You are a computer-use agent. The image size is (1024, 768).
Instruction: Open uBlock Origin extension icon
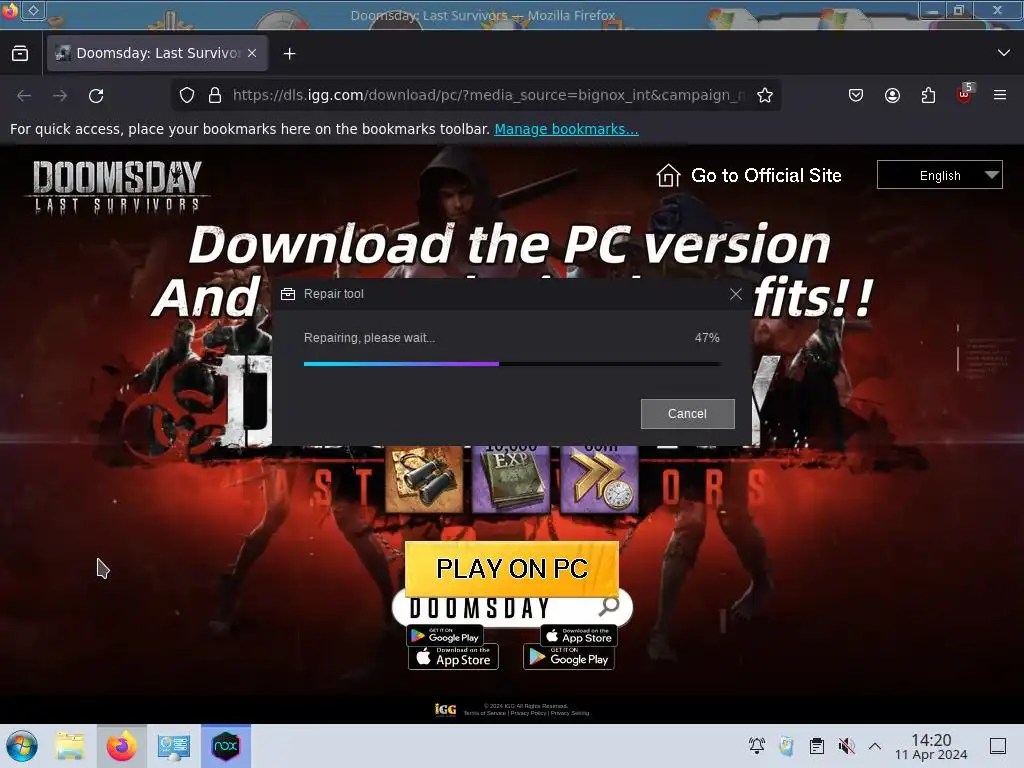coord(964,94)
